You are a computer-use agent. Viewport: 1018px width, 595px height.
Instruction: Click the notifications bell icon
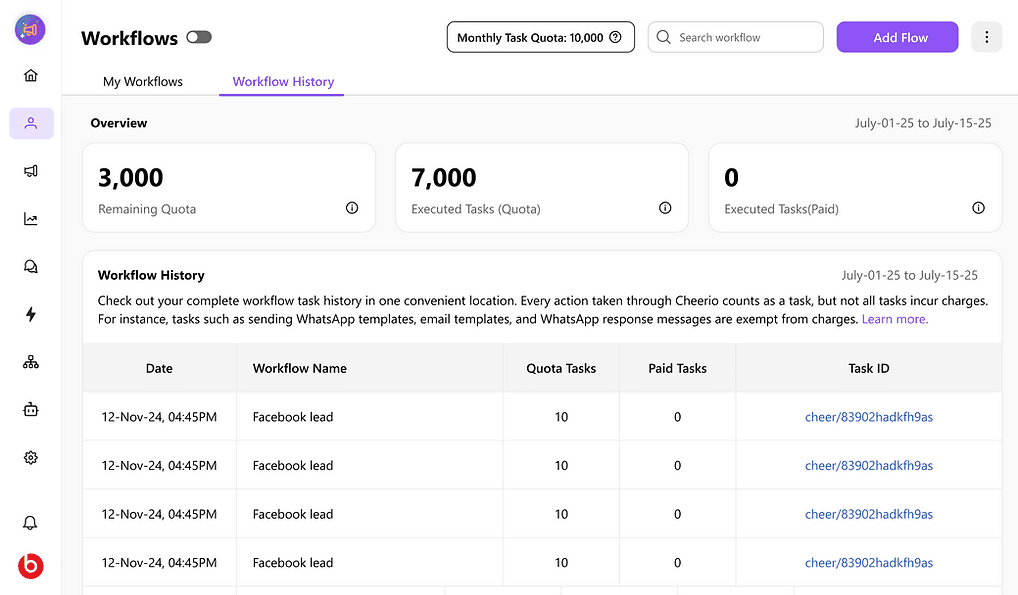pyautogui.click(x=31, y=523)
